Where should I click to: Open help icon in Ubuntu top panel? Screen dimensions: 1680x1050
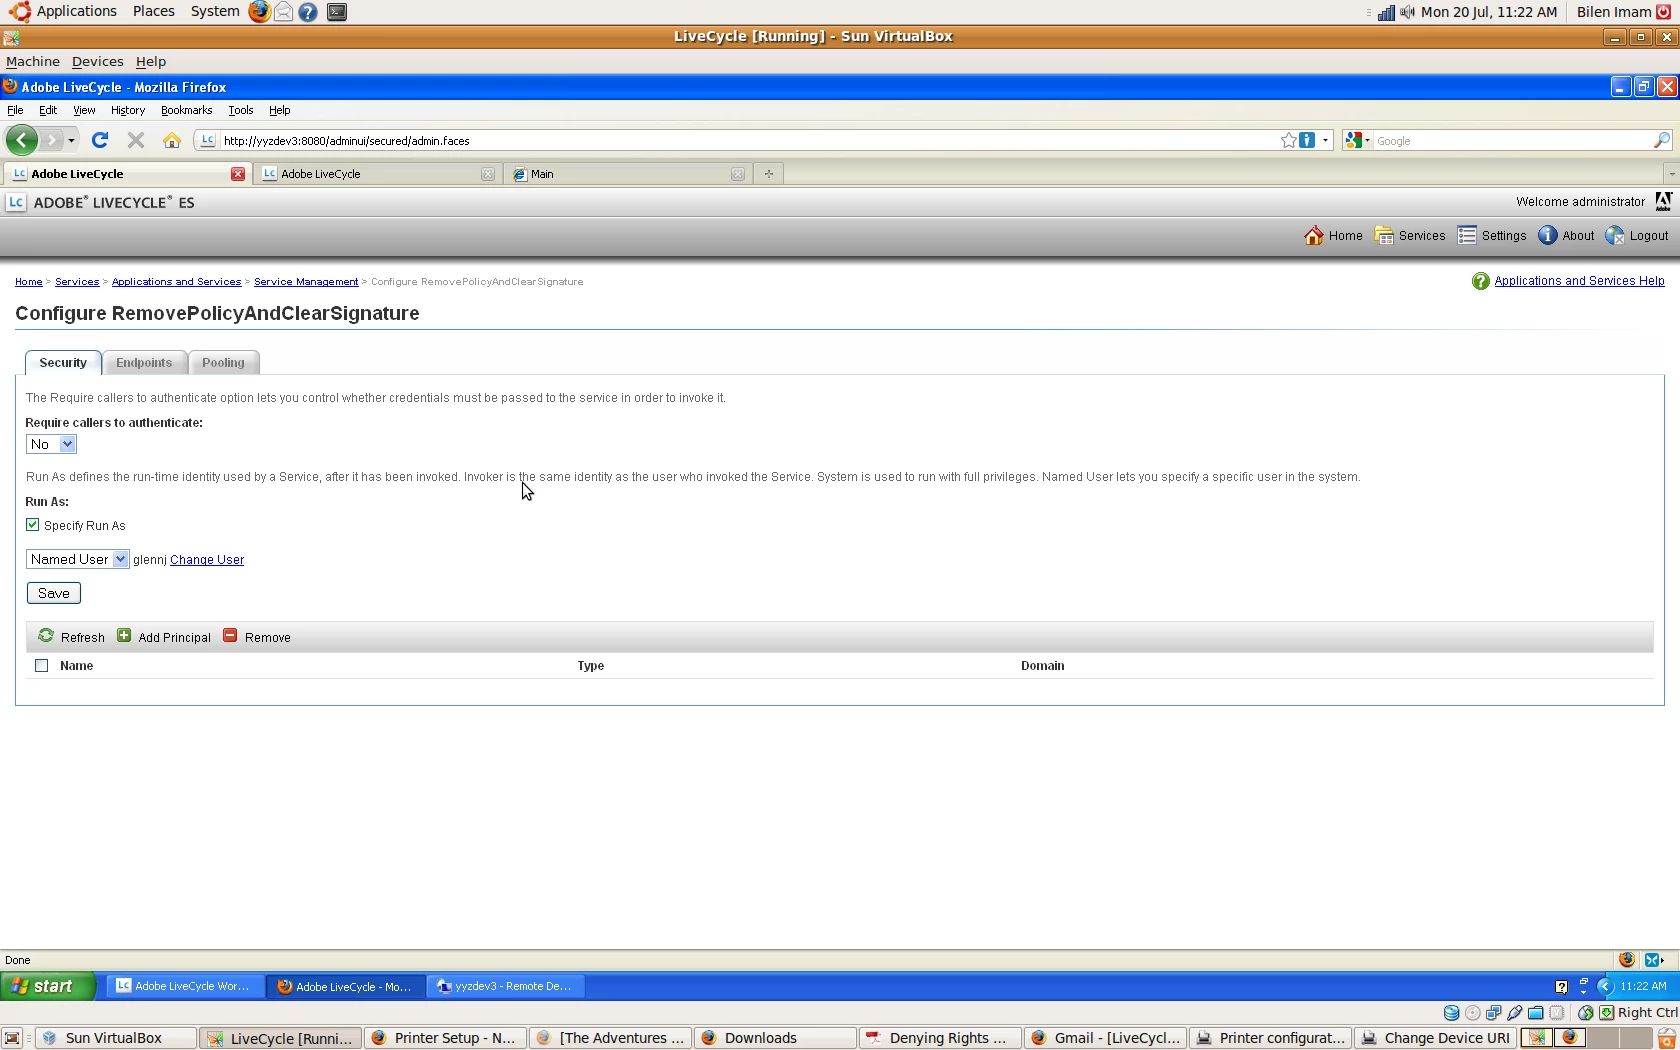(308, 12)
